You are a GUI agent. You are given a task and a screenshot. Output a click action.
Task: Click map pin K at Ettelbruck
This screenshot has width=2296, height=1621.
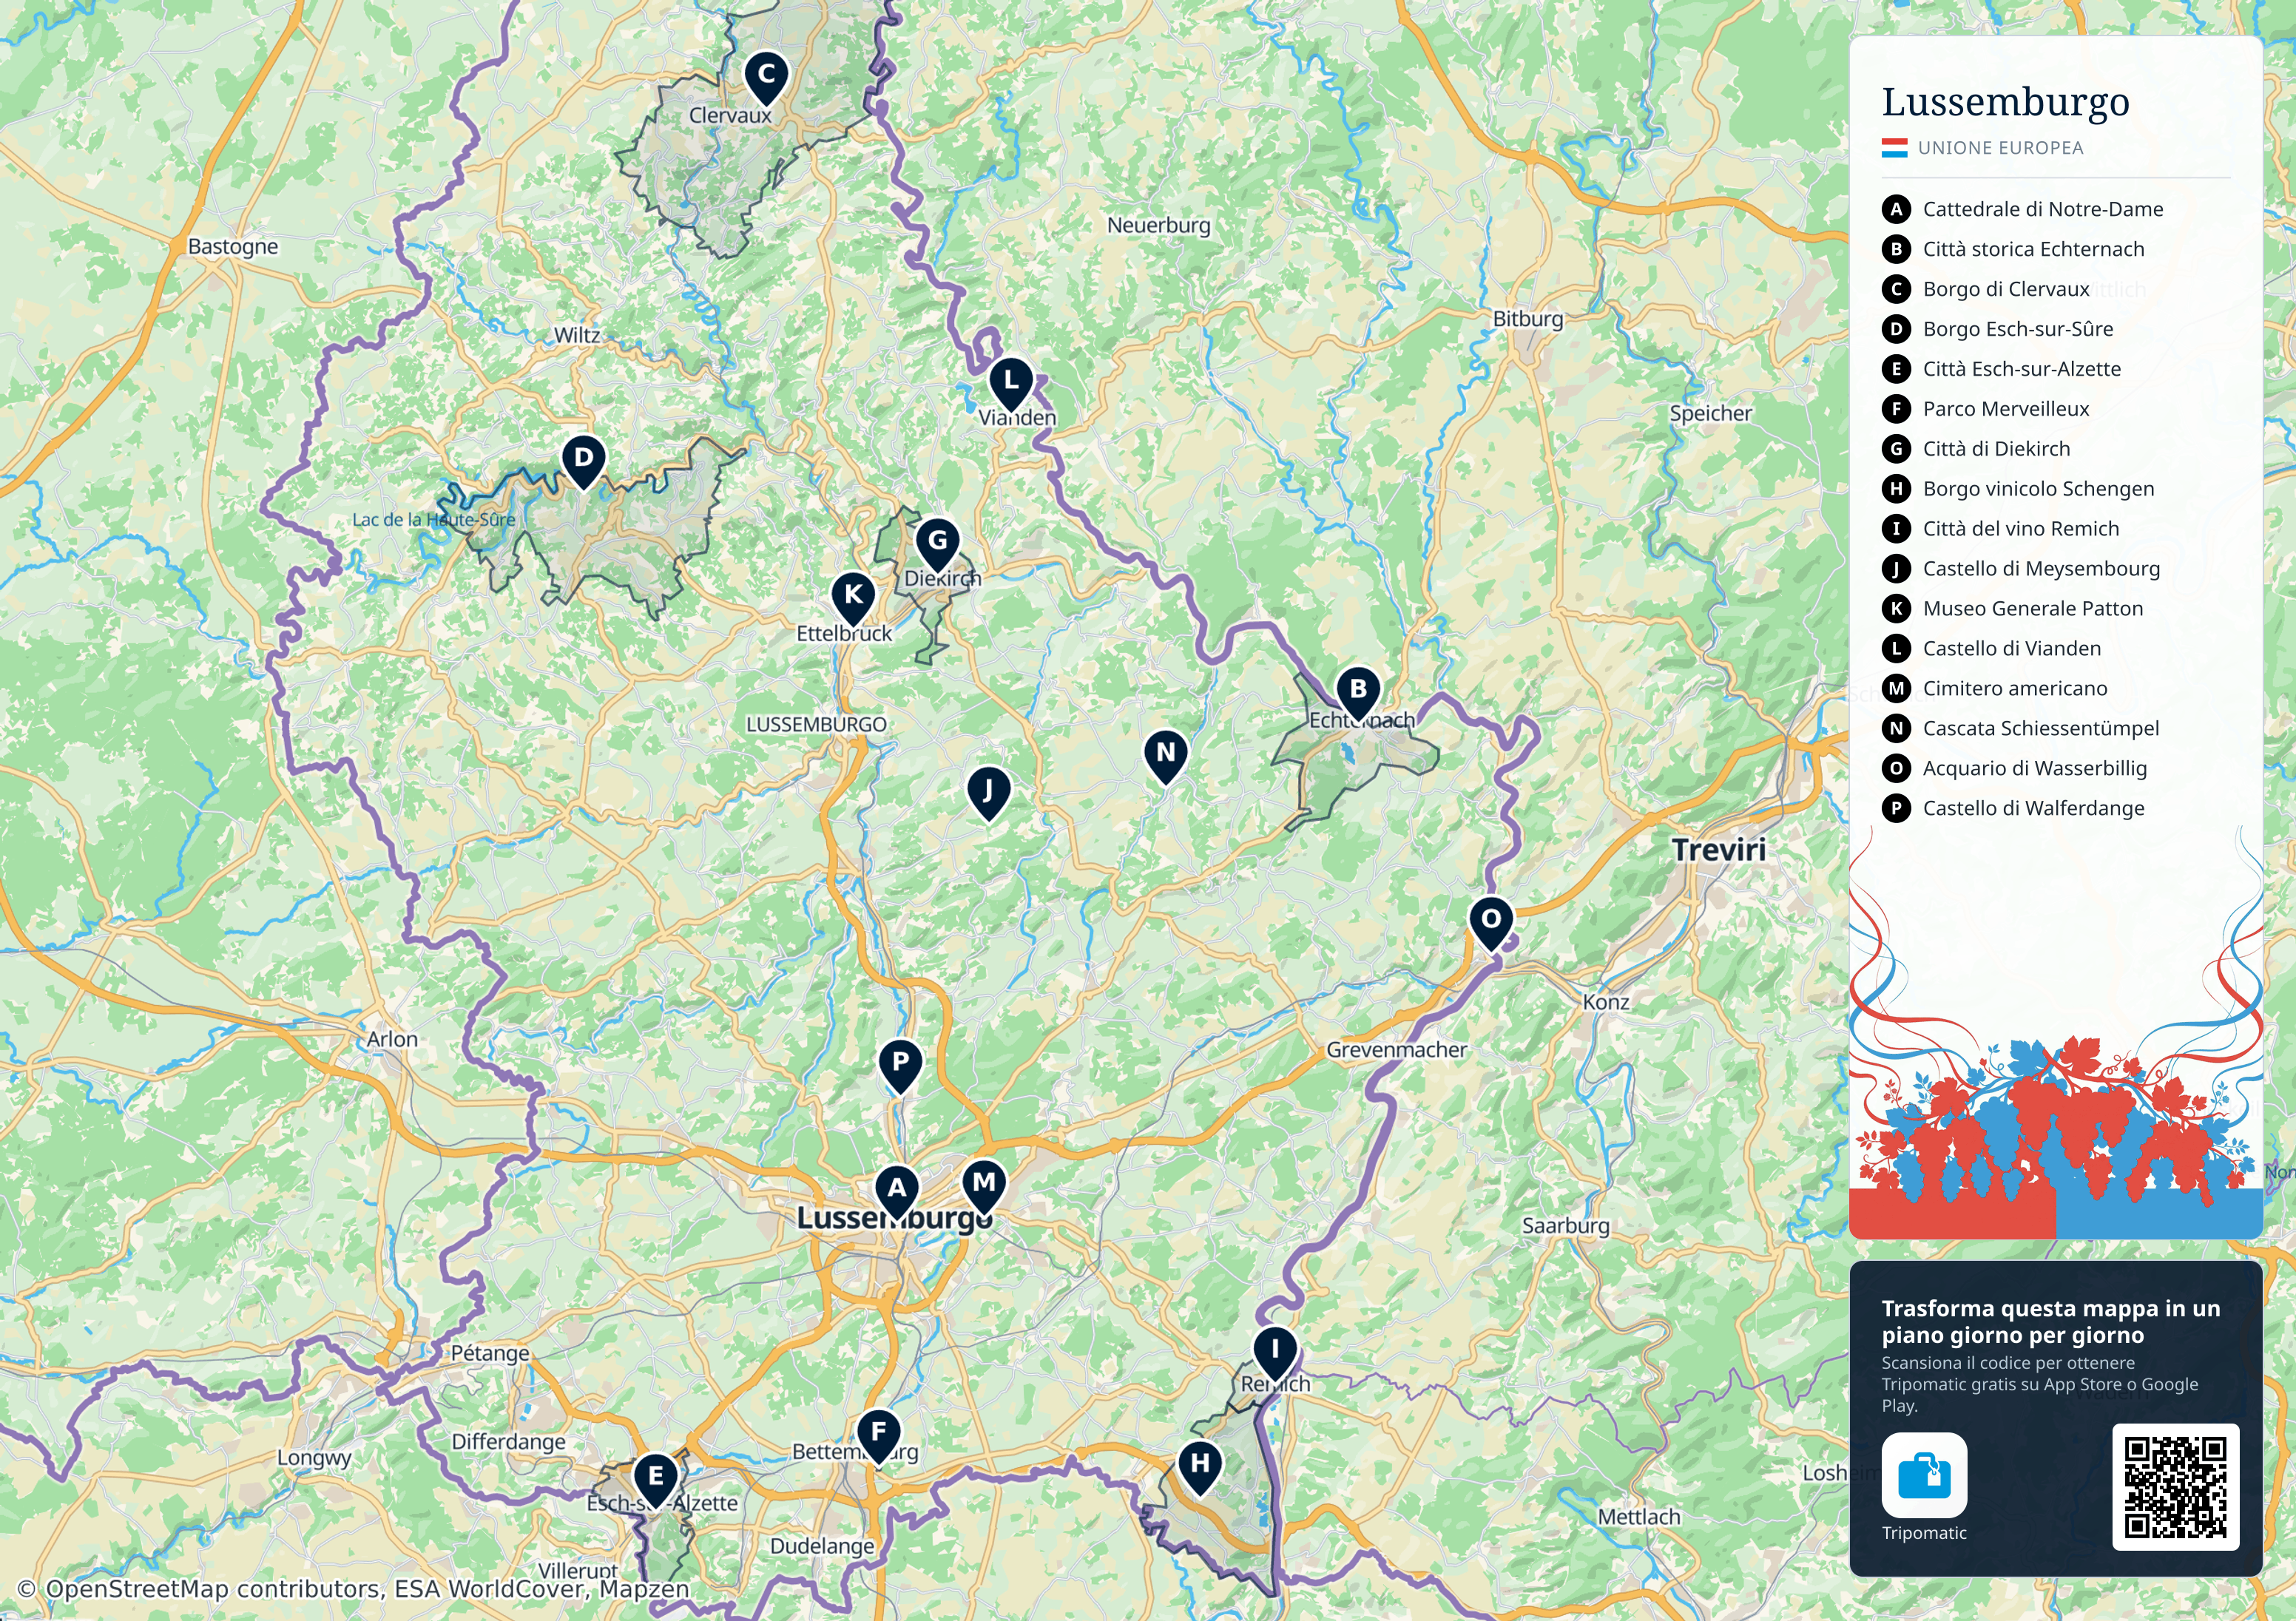853,597
